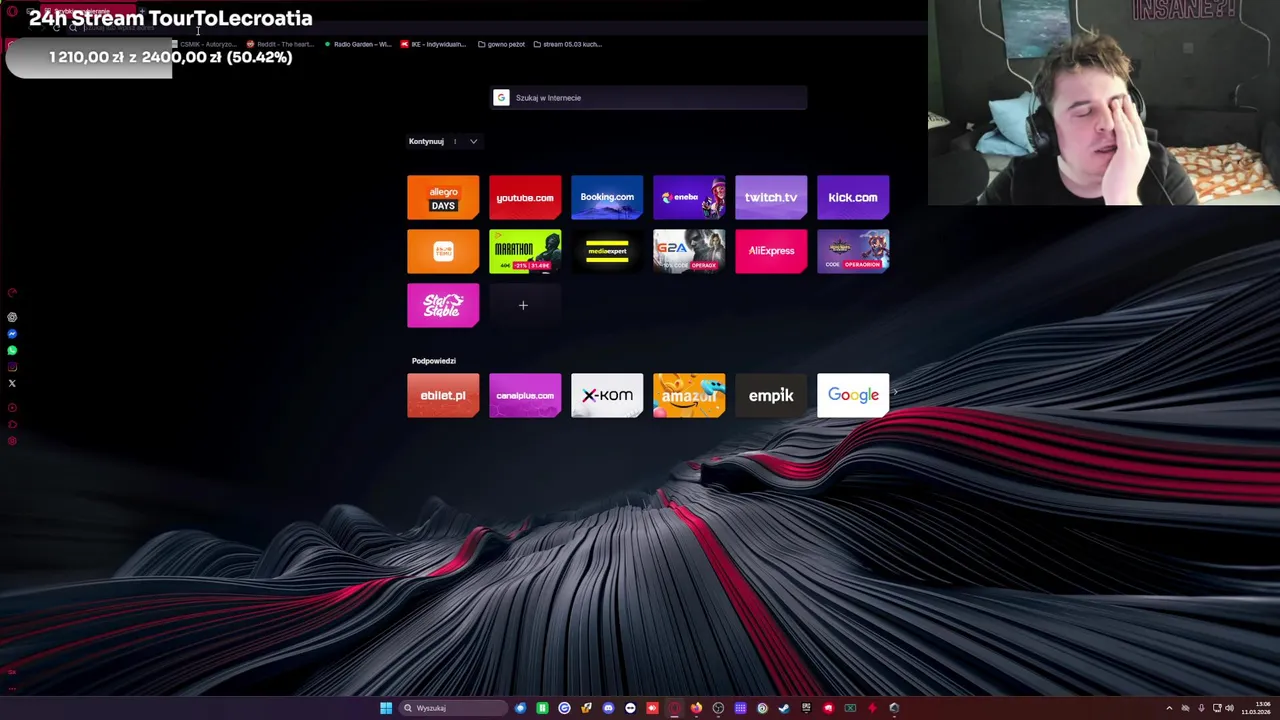Open the amazon suggestion tile

tap(689, 395)
